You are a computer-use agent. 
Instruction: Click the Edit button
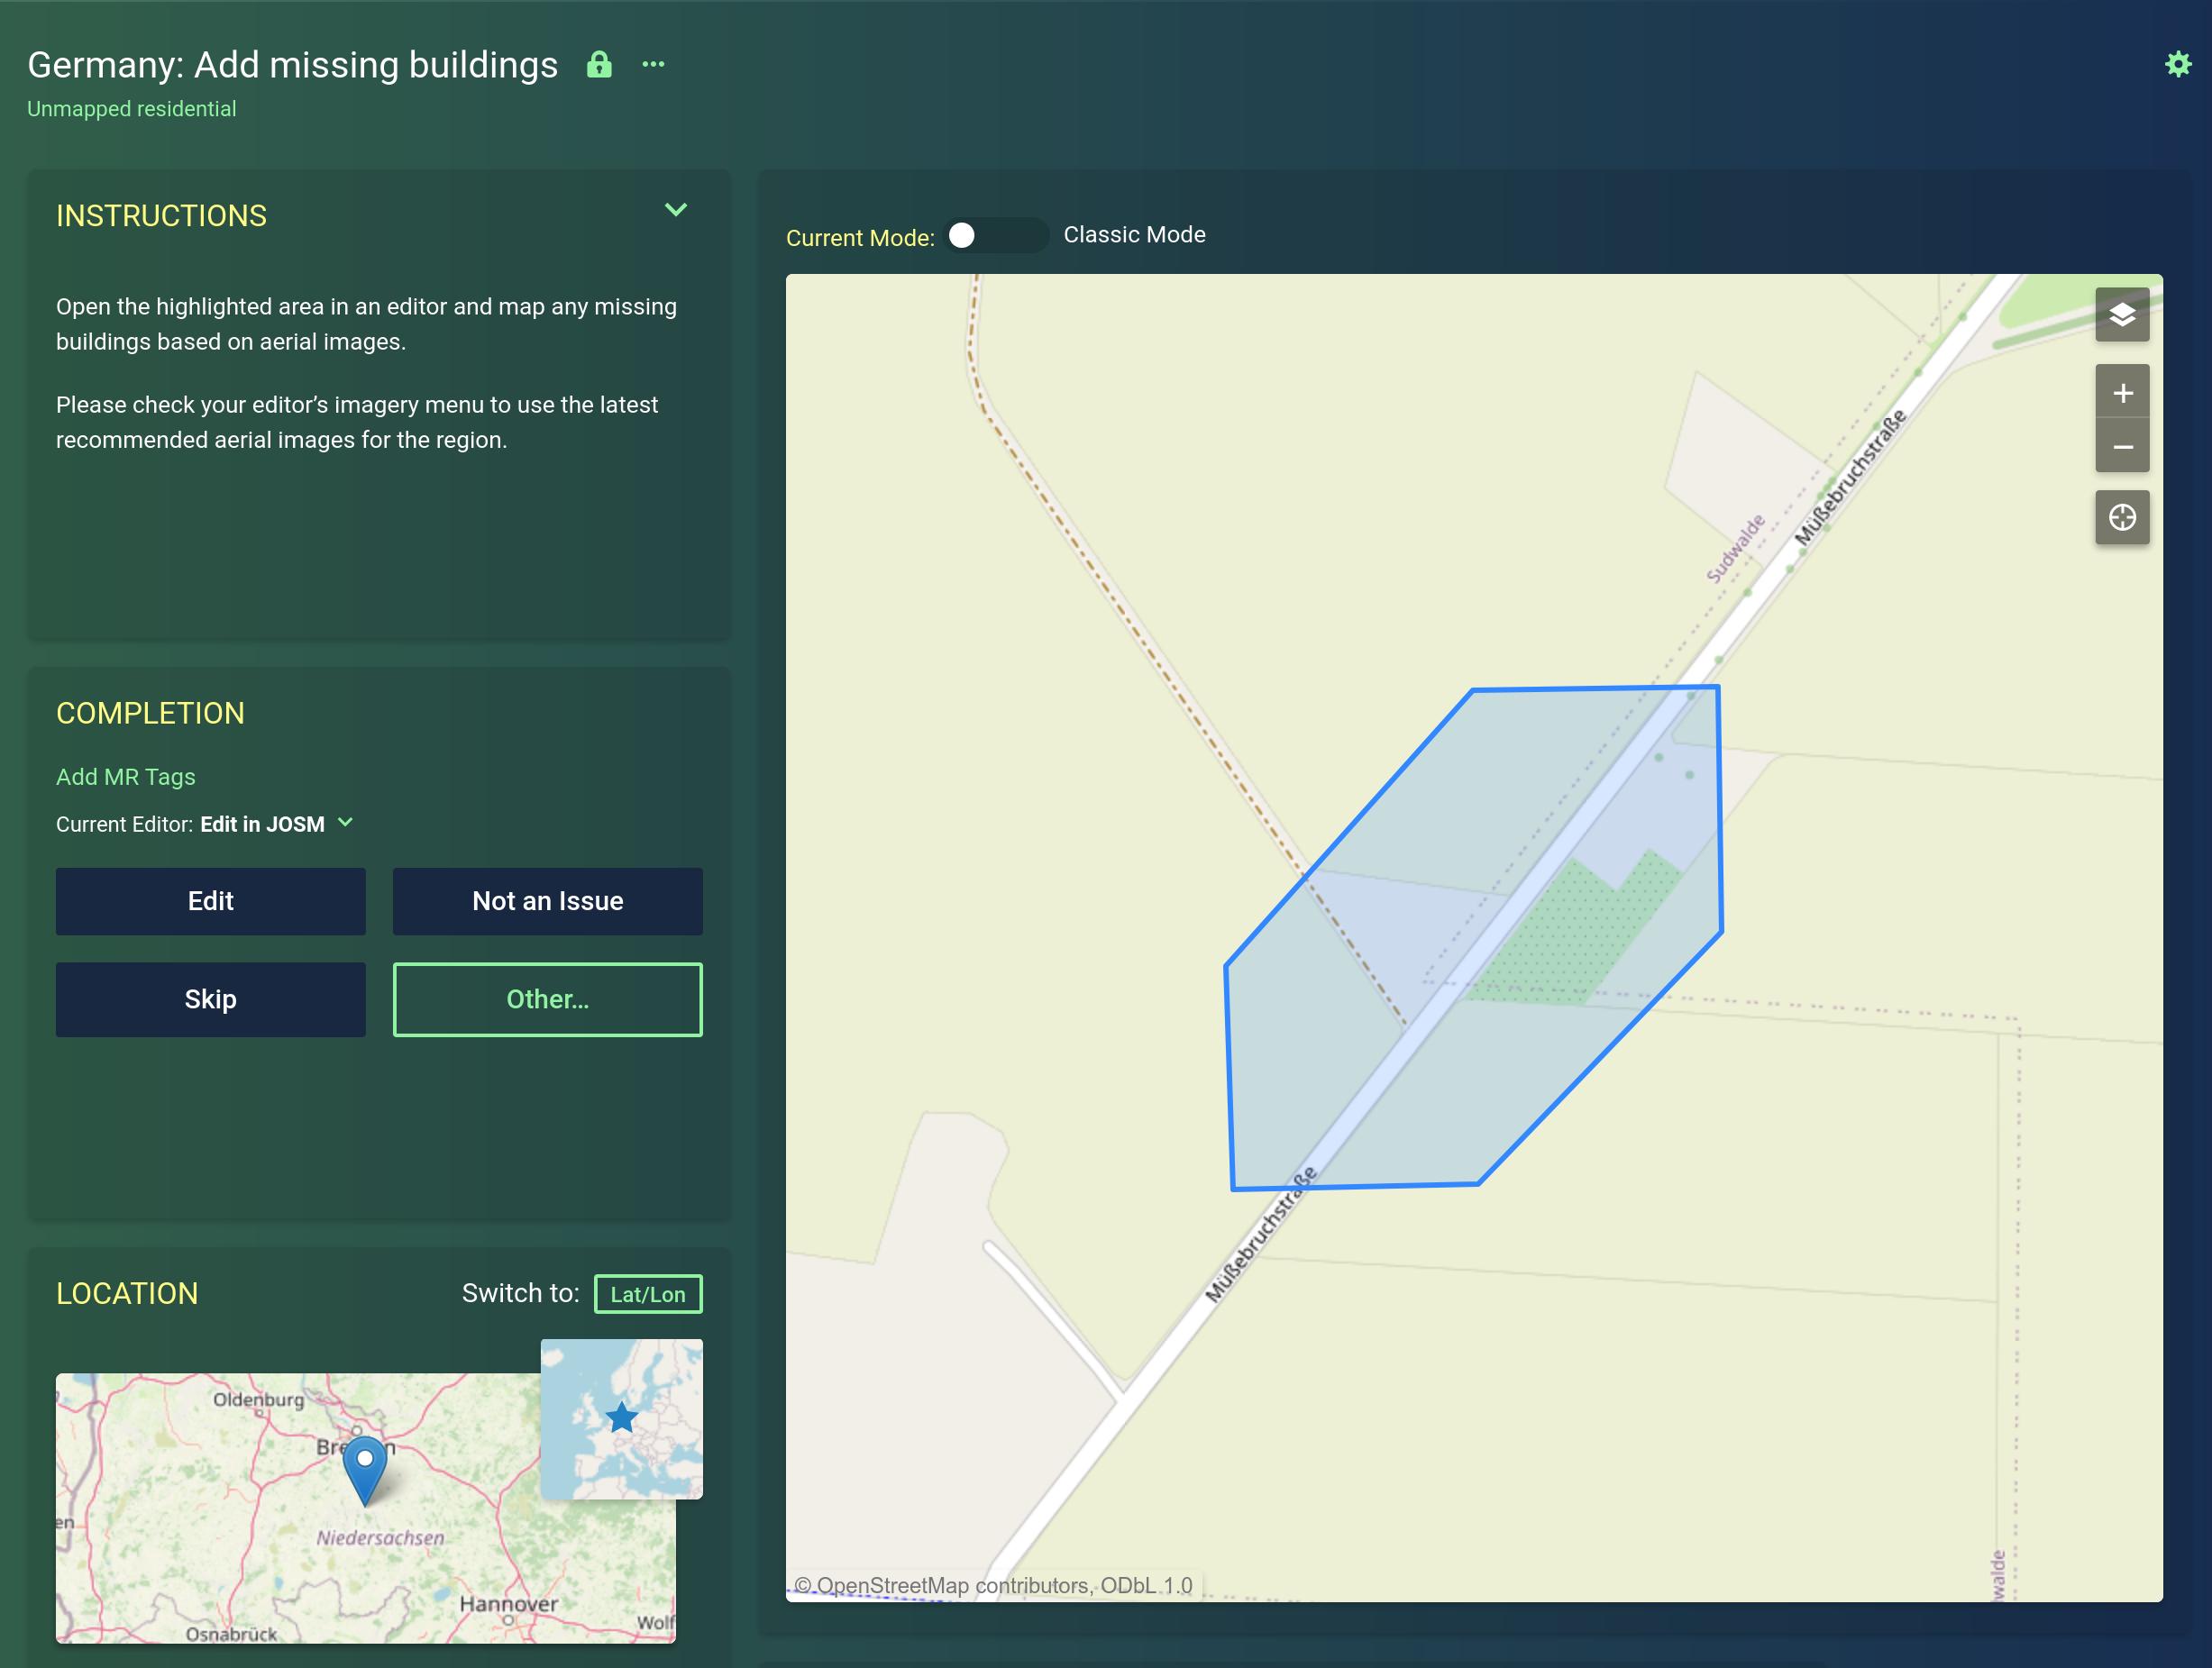click(210, 901)
